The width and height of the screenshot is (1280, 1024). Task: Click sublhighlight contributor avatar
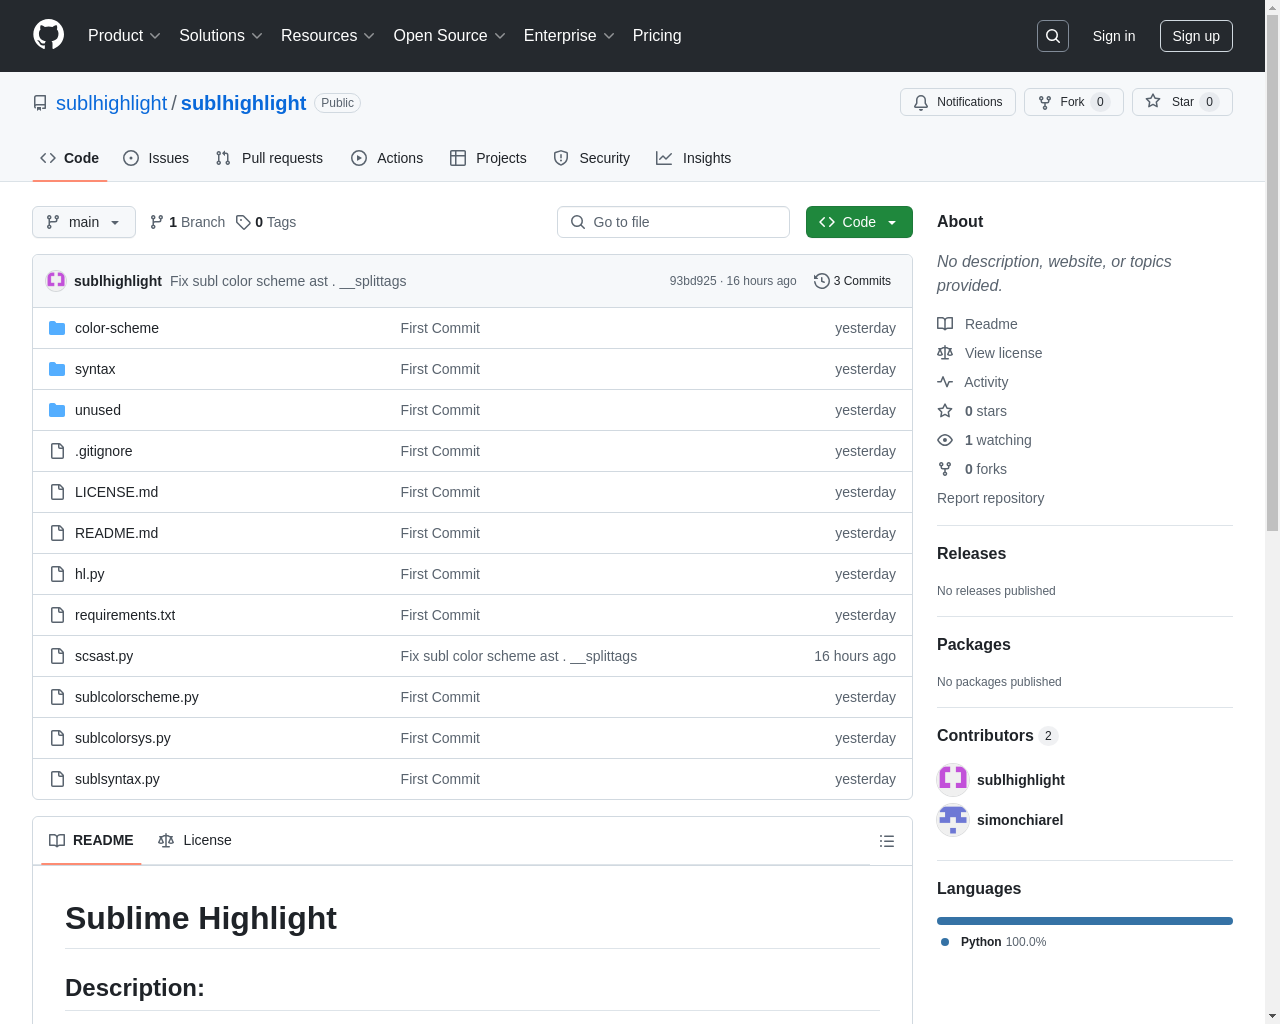point(953,779)
